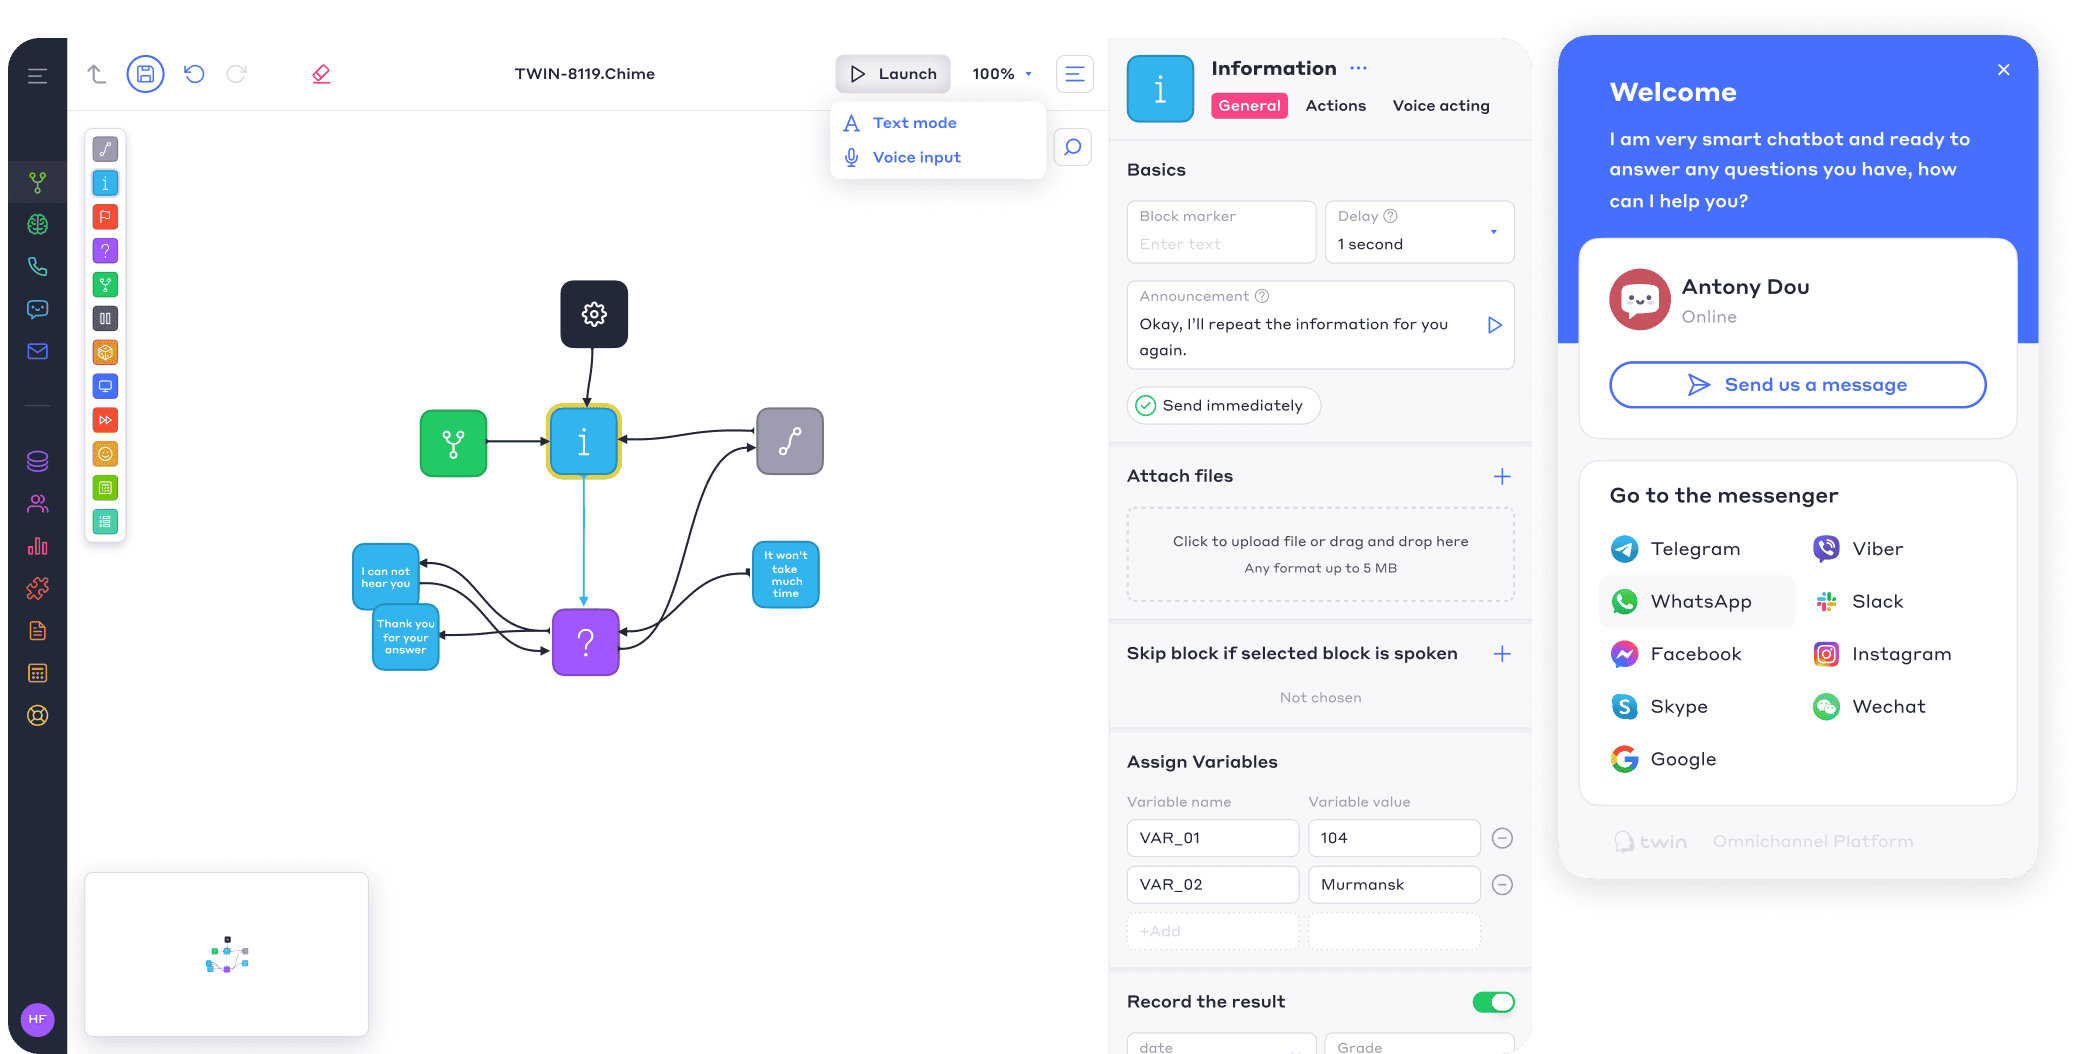Click the Send us a message button
The image size is (2077, 1054).
(1797, 385)
